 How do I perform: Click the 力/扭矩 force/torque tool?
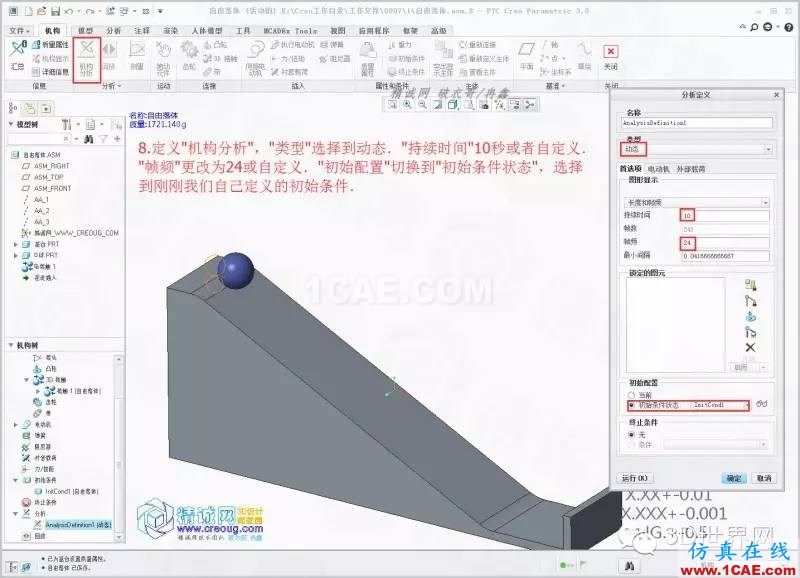[287, 59]
